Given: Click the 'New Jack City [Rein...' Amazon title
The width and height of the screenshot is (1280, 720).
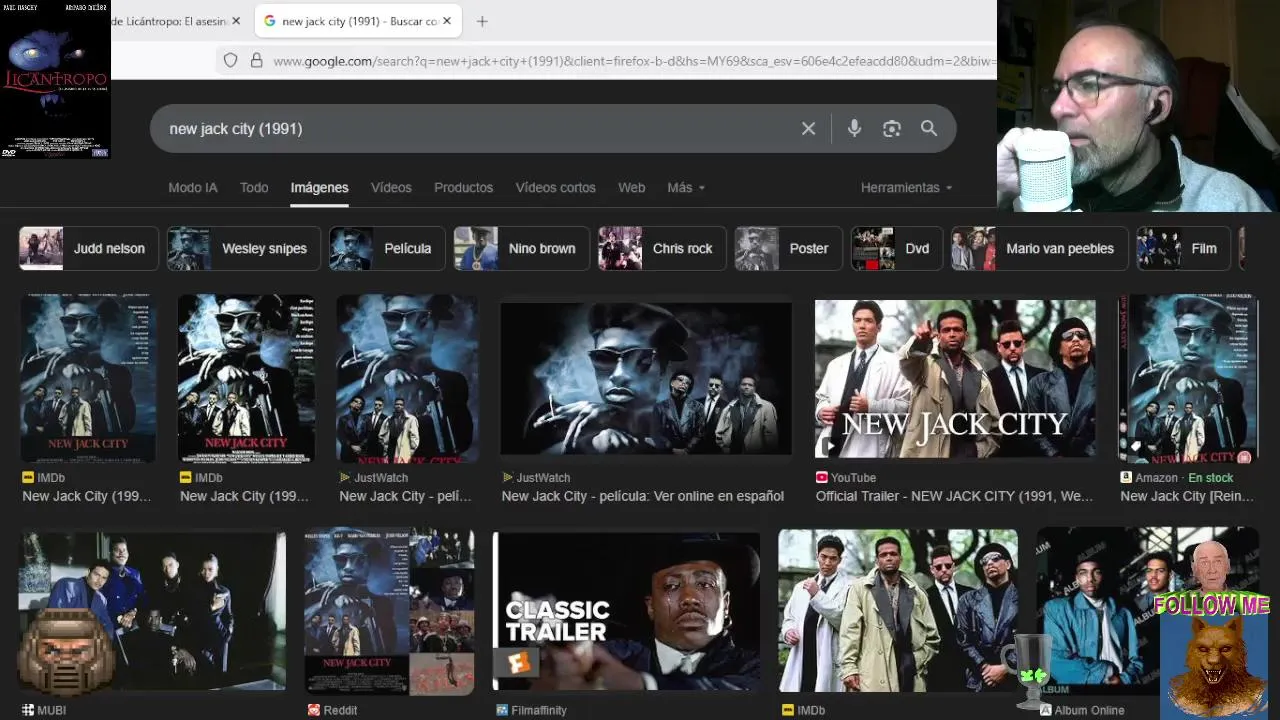Looking at the screenshot, I should (x=1187, y=496).
